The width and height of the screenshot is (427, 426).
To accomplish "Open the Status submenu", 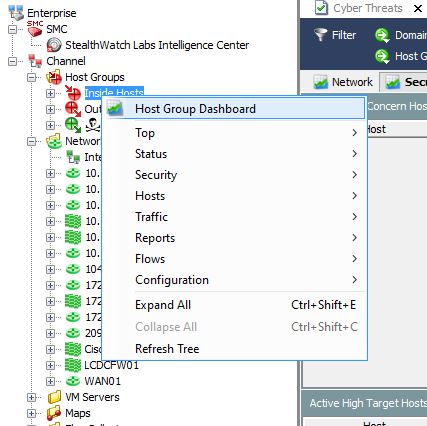I will pos(234,154).
